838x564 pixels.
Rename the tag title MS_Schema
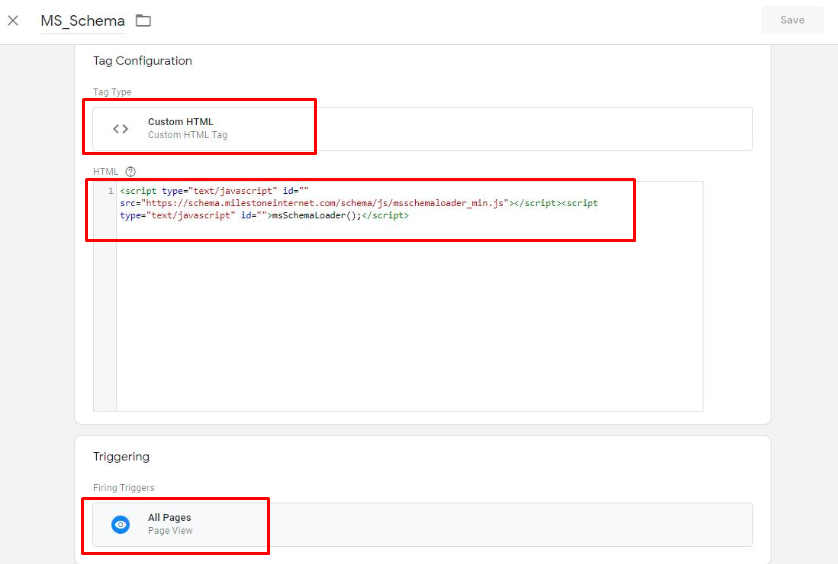pyautogui.click(x=83, y=21)
